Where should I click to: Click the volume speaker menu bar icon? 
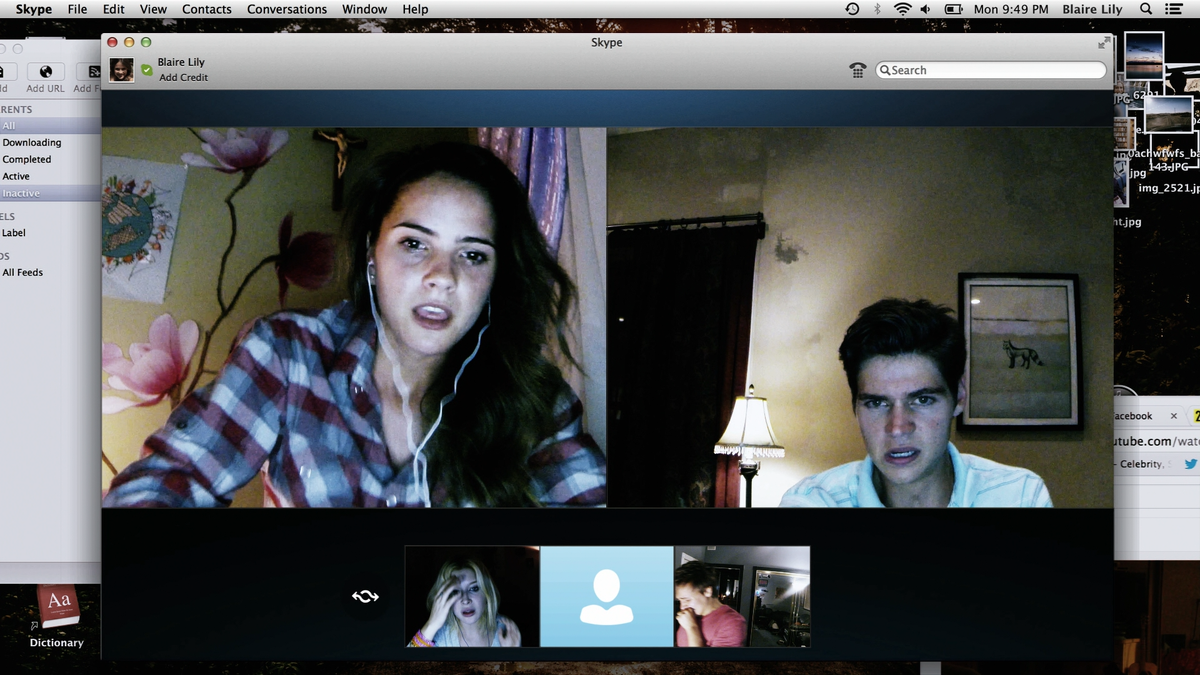pyautogui.click(x=926, y=9)
